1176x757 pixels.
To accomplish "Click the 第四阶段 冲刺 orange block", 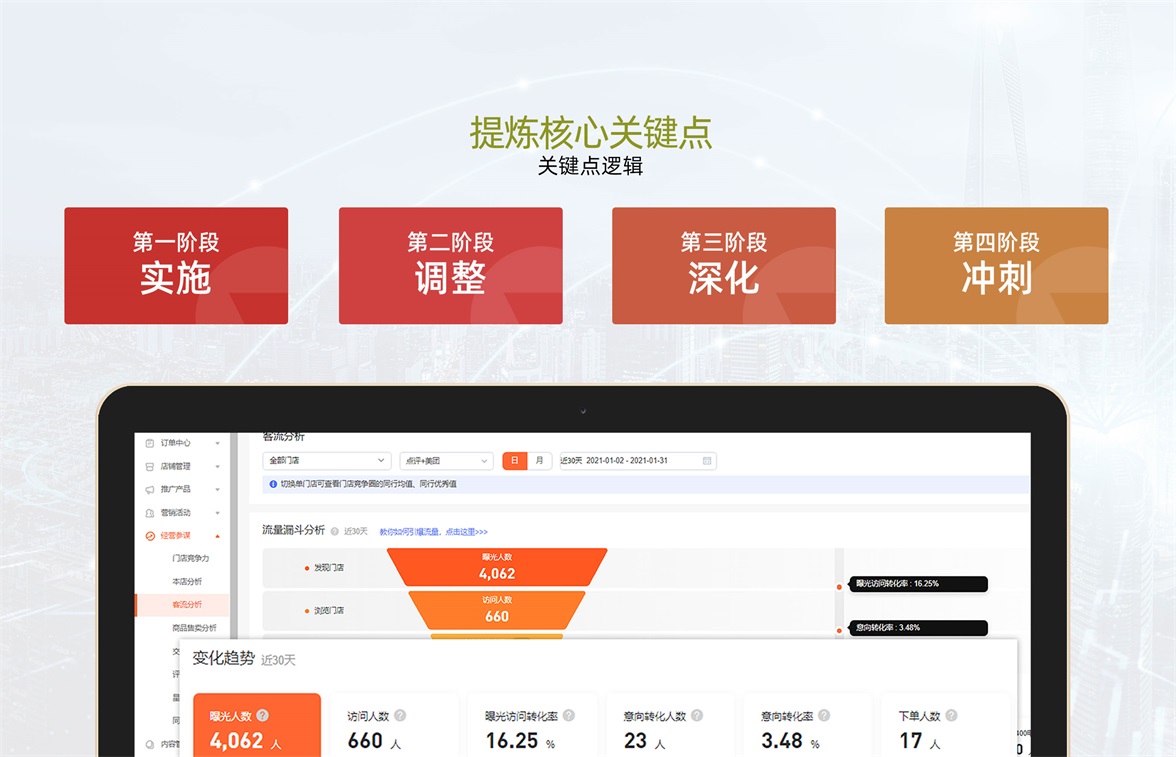I will (996, 266).
